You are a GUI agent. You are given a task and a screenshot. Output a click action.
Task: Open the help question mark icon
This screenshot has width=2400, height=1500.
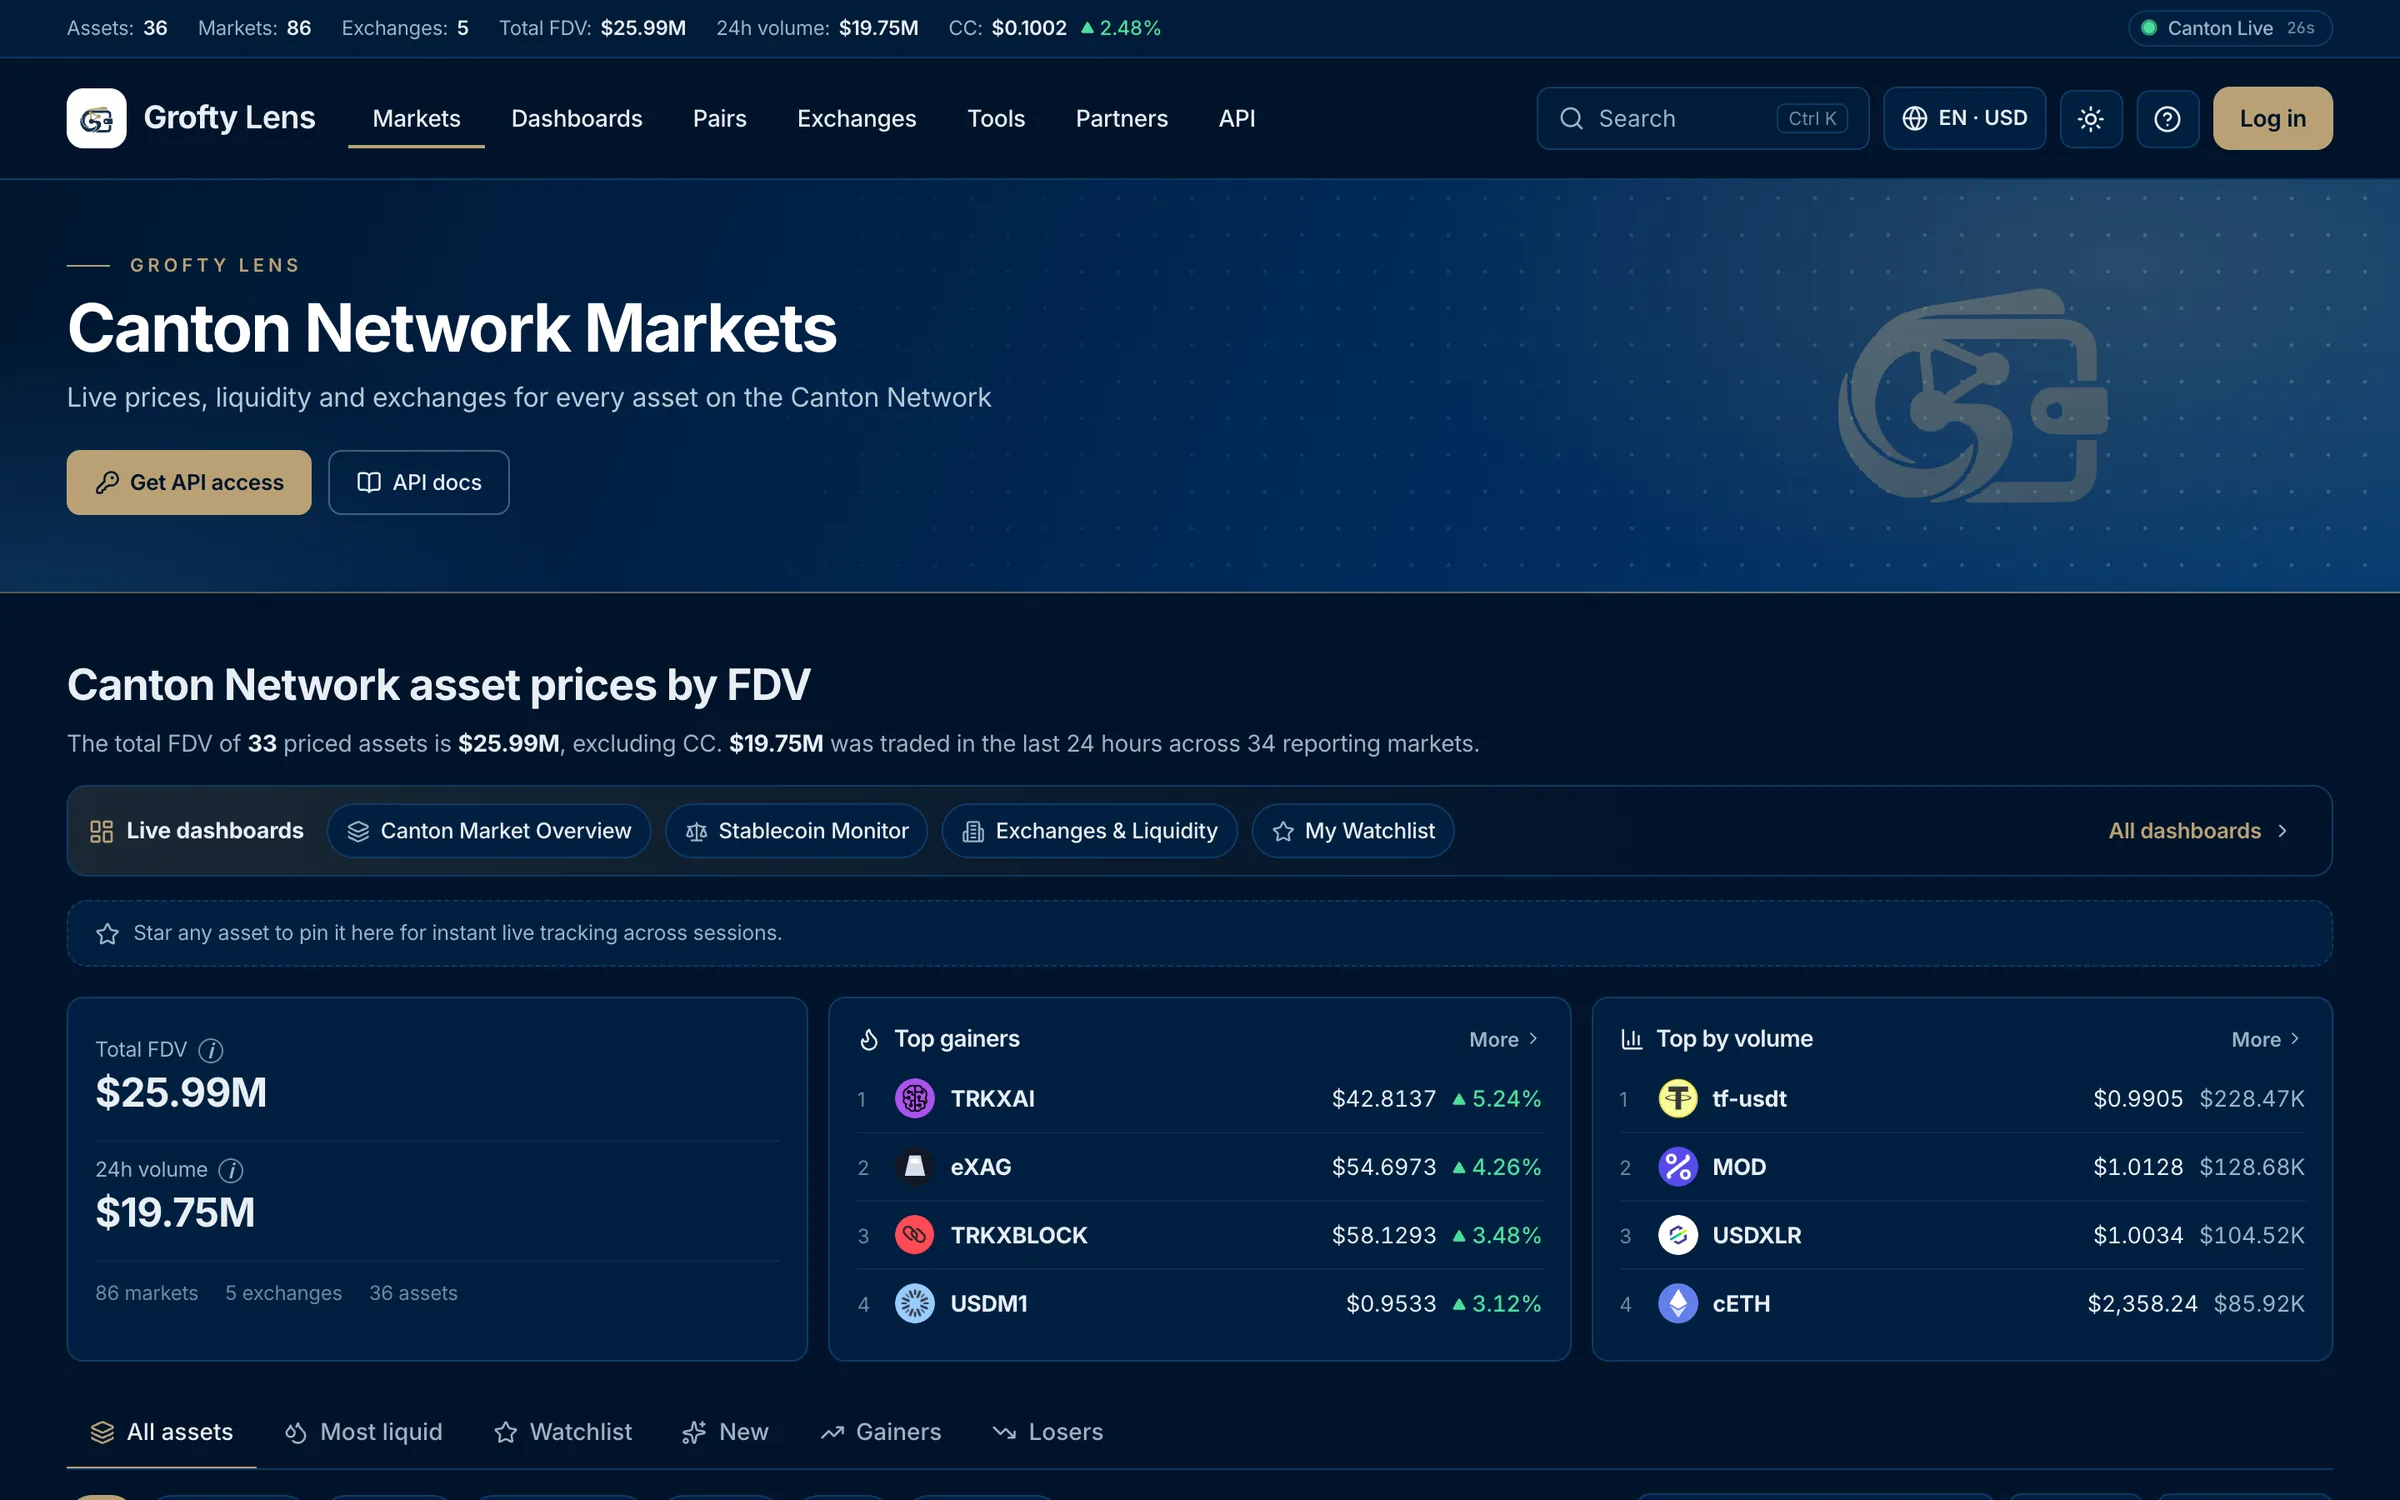[2167, 118]
